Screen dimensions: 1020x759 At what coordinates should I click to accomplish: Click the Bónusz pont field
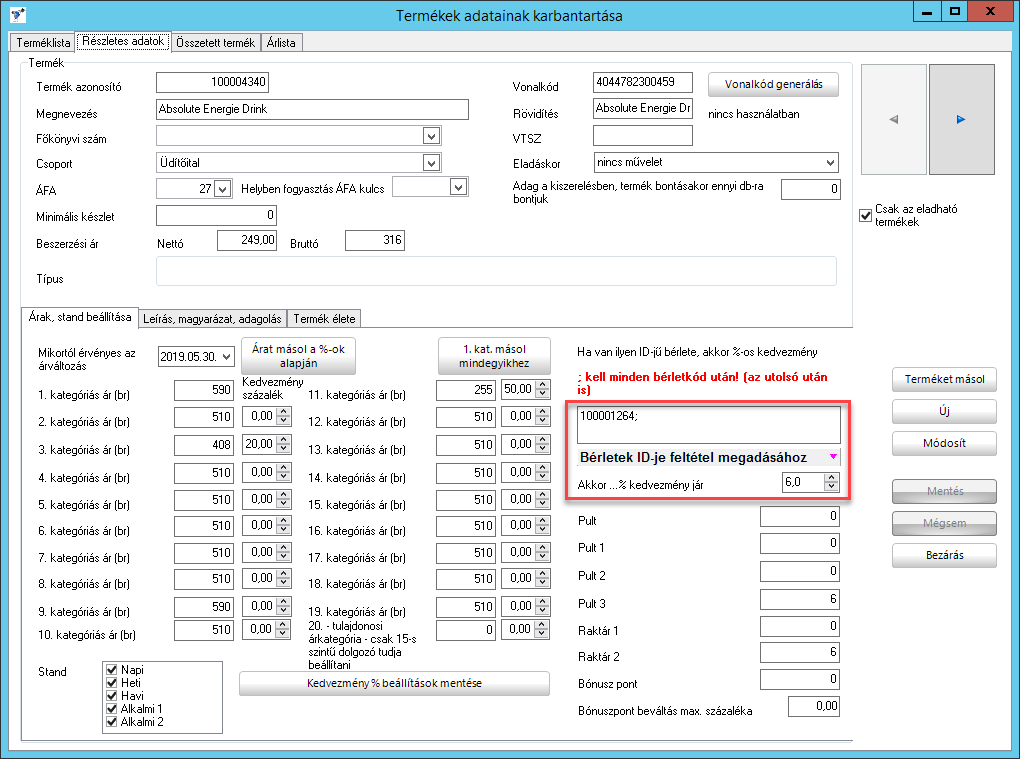click(x=800, y=680)
